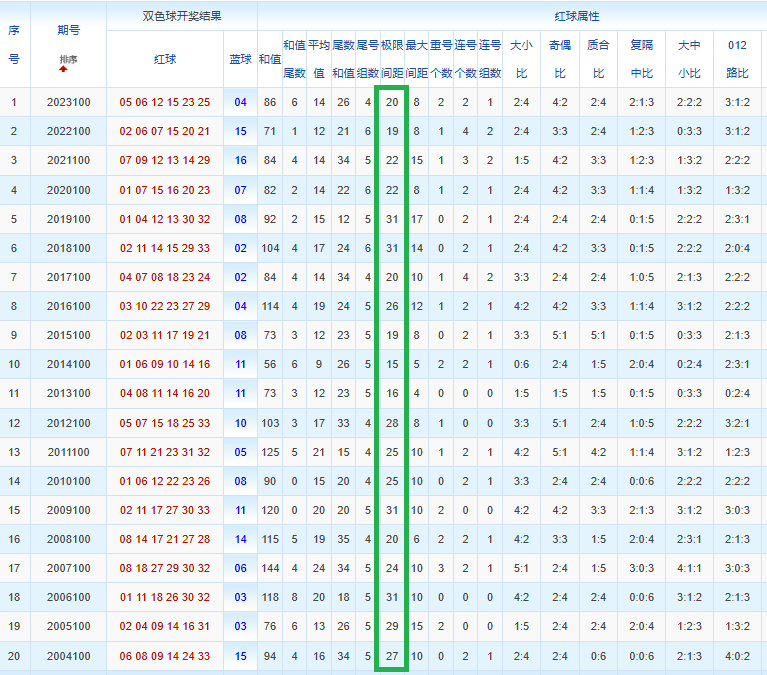Select red balls 08 18 27 29 30 32

coord(165,568)
